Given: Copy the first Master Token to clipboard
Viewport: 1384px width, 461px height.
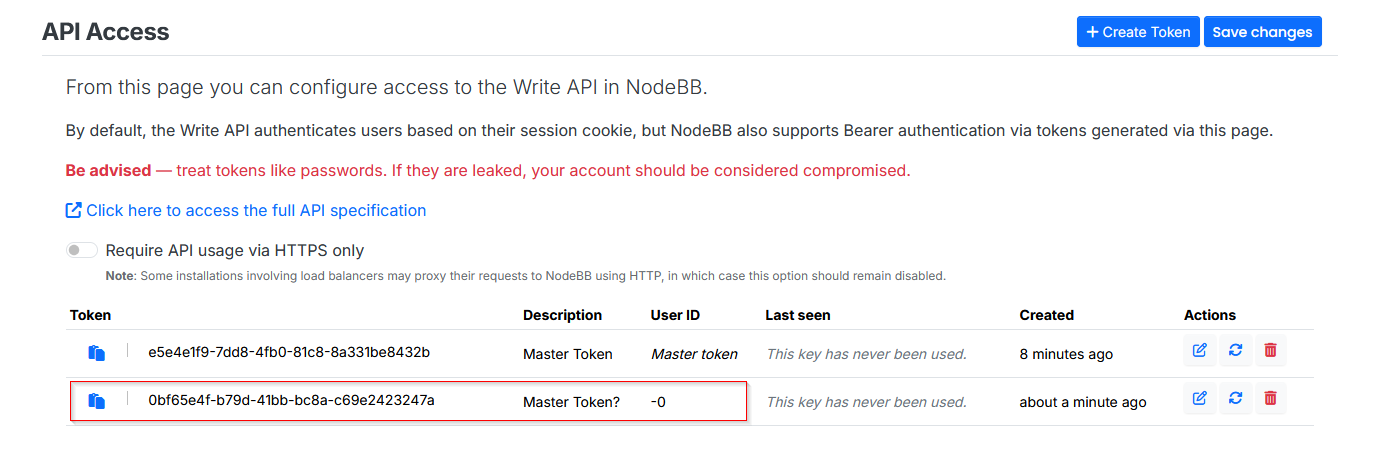Looking at the screenshot, I should coord(97,353).
